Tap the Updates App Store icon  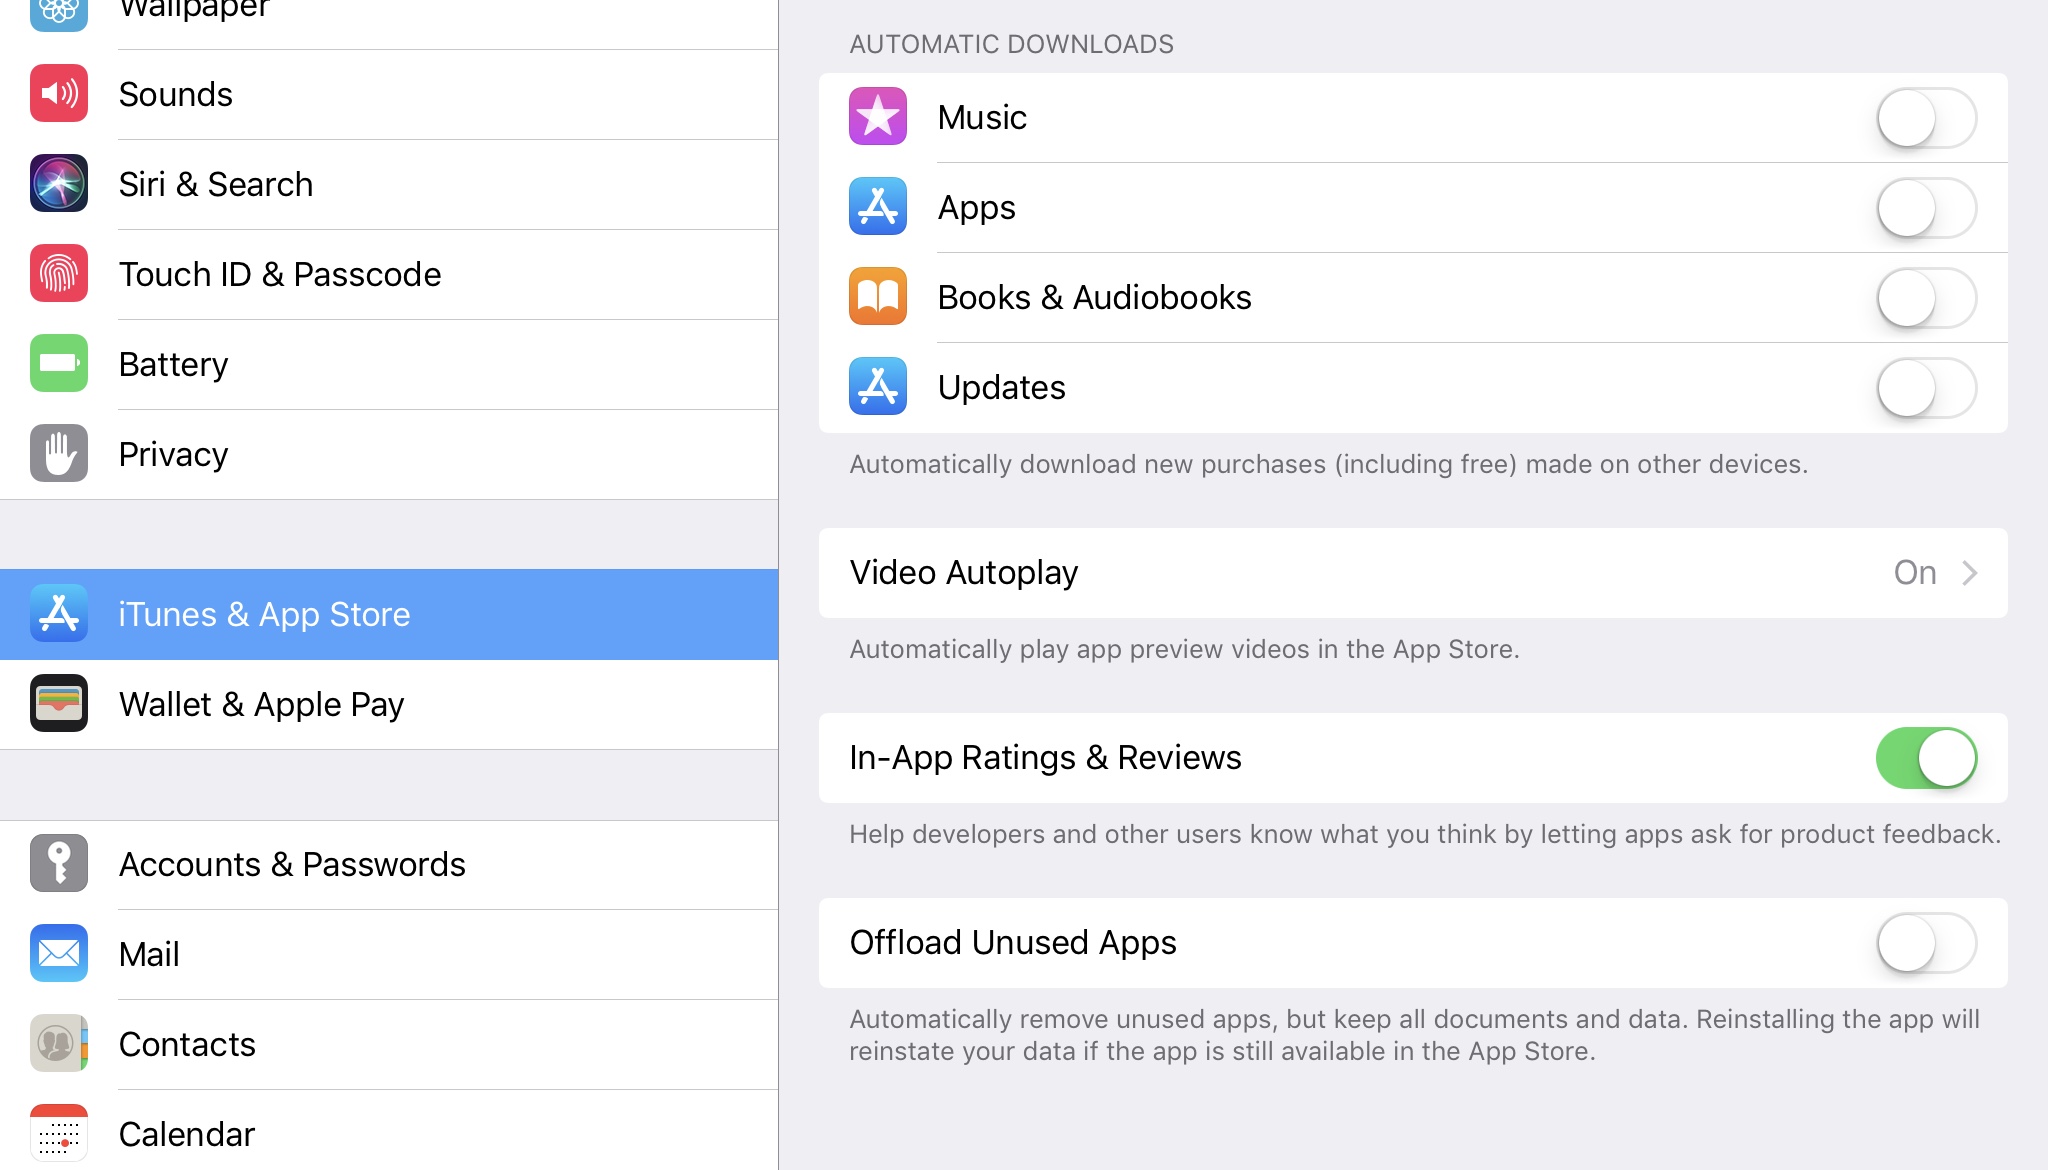(878, 387)
